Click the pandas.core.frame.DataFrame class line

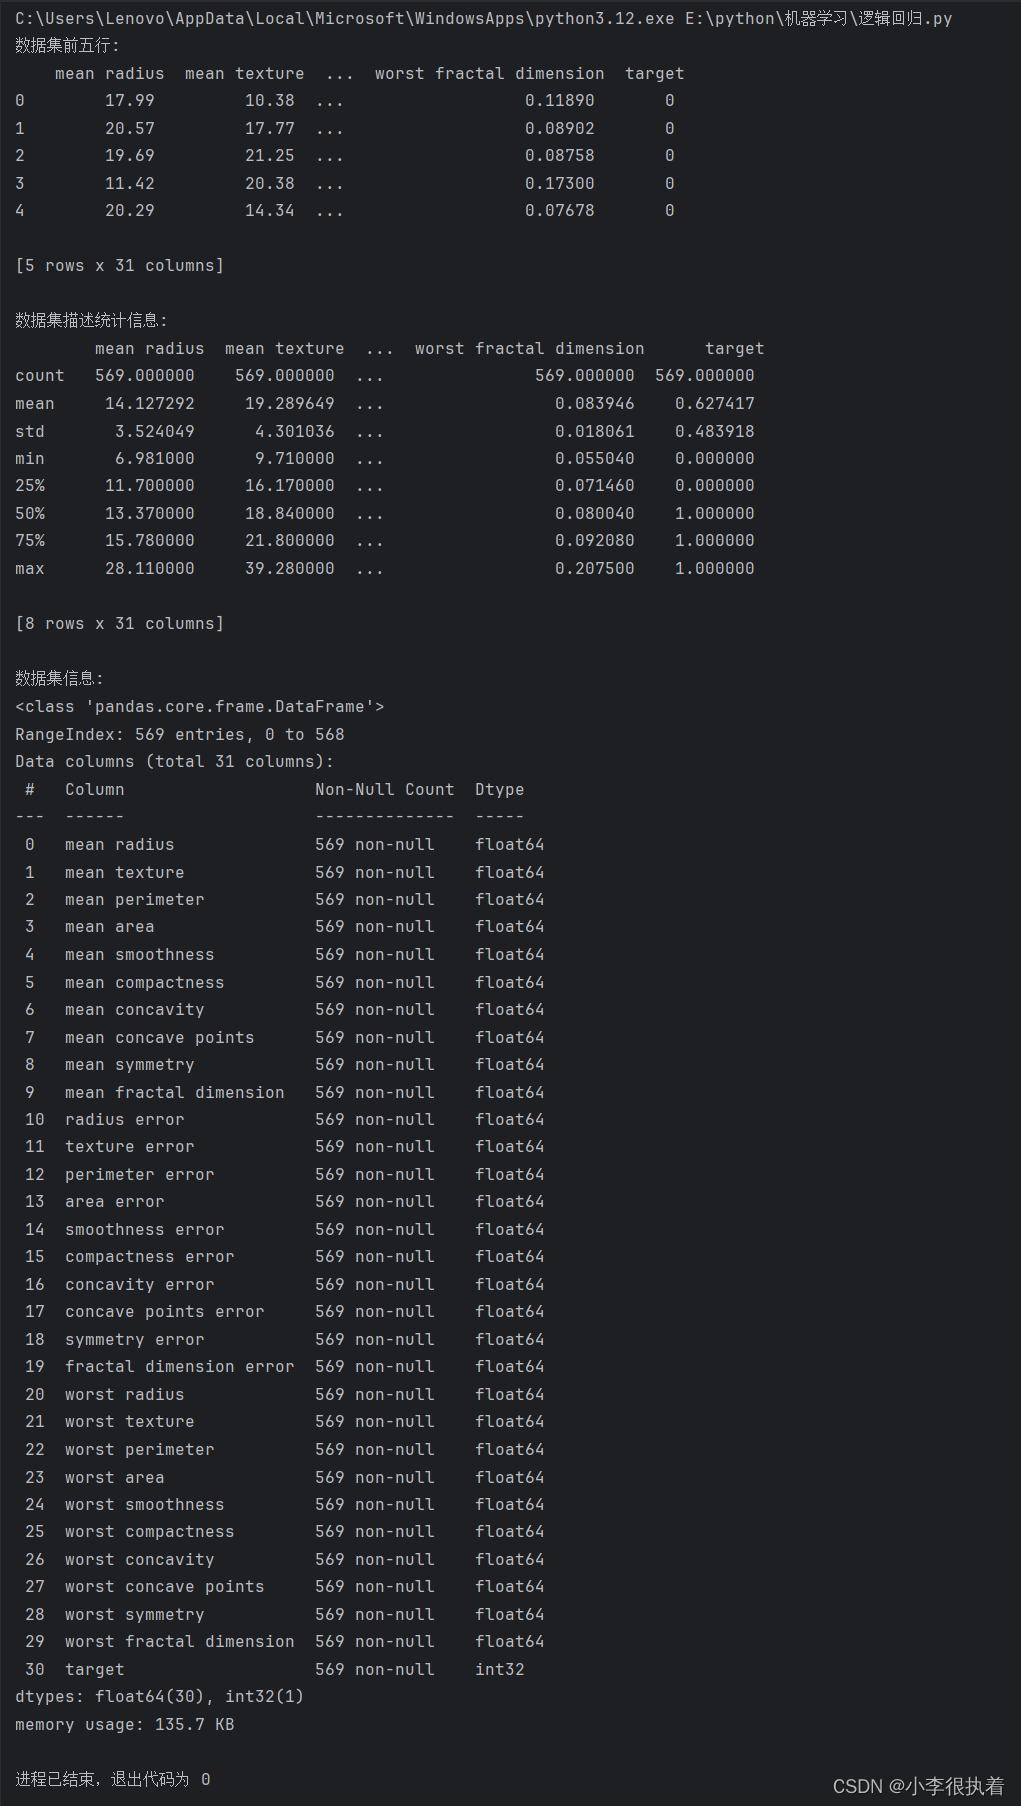199,707
